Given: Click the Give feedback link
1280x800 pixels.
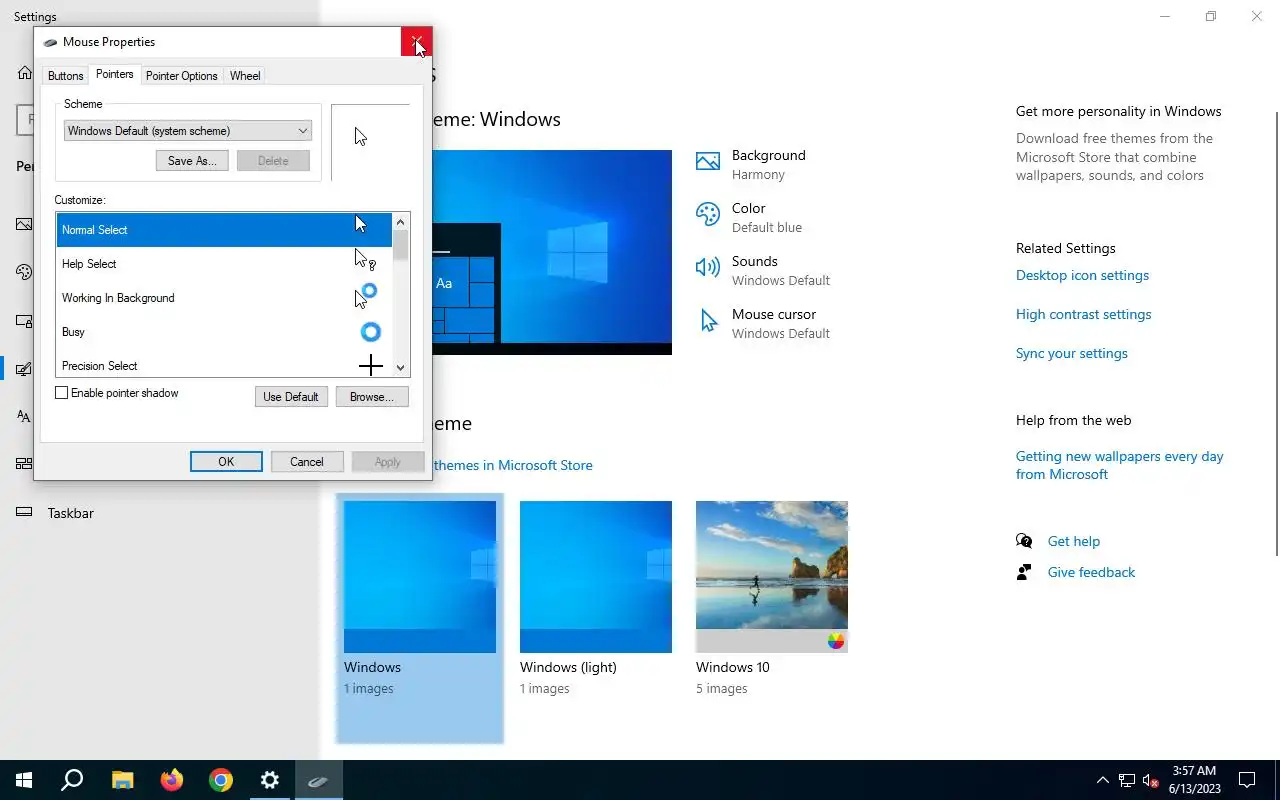Looking at the screenshot, I should 1091,572.
